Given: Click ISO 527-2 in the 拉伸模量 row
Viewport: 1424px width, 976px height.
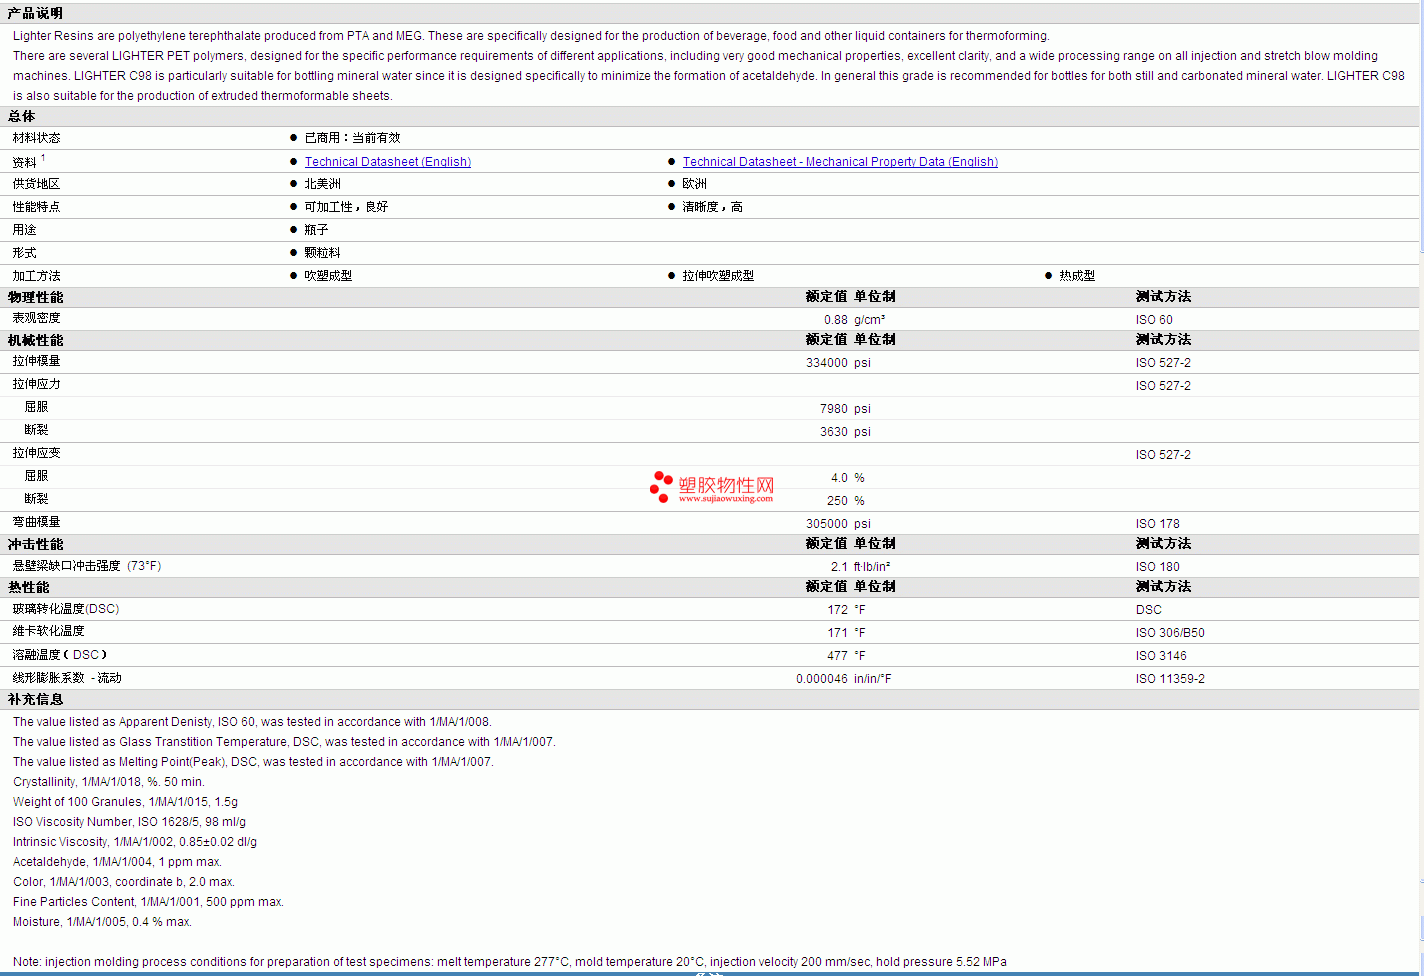Looking at the screenshot, I should [1163, 363].
